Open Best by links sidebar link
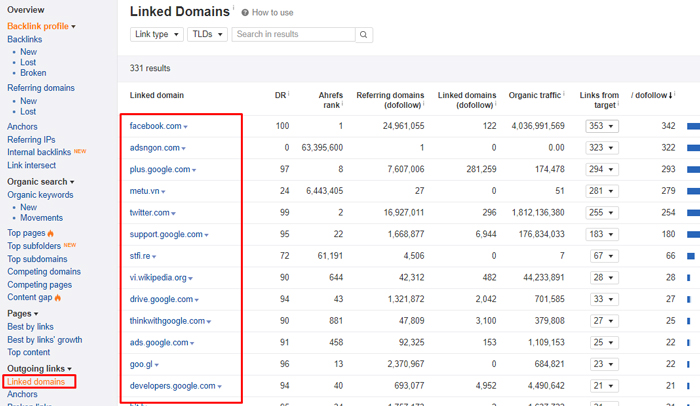 coord(30,327)
